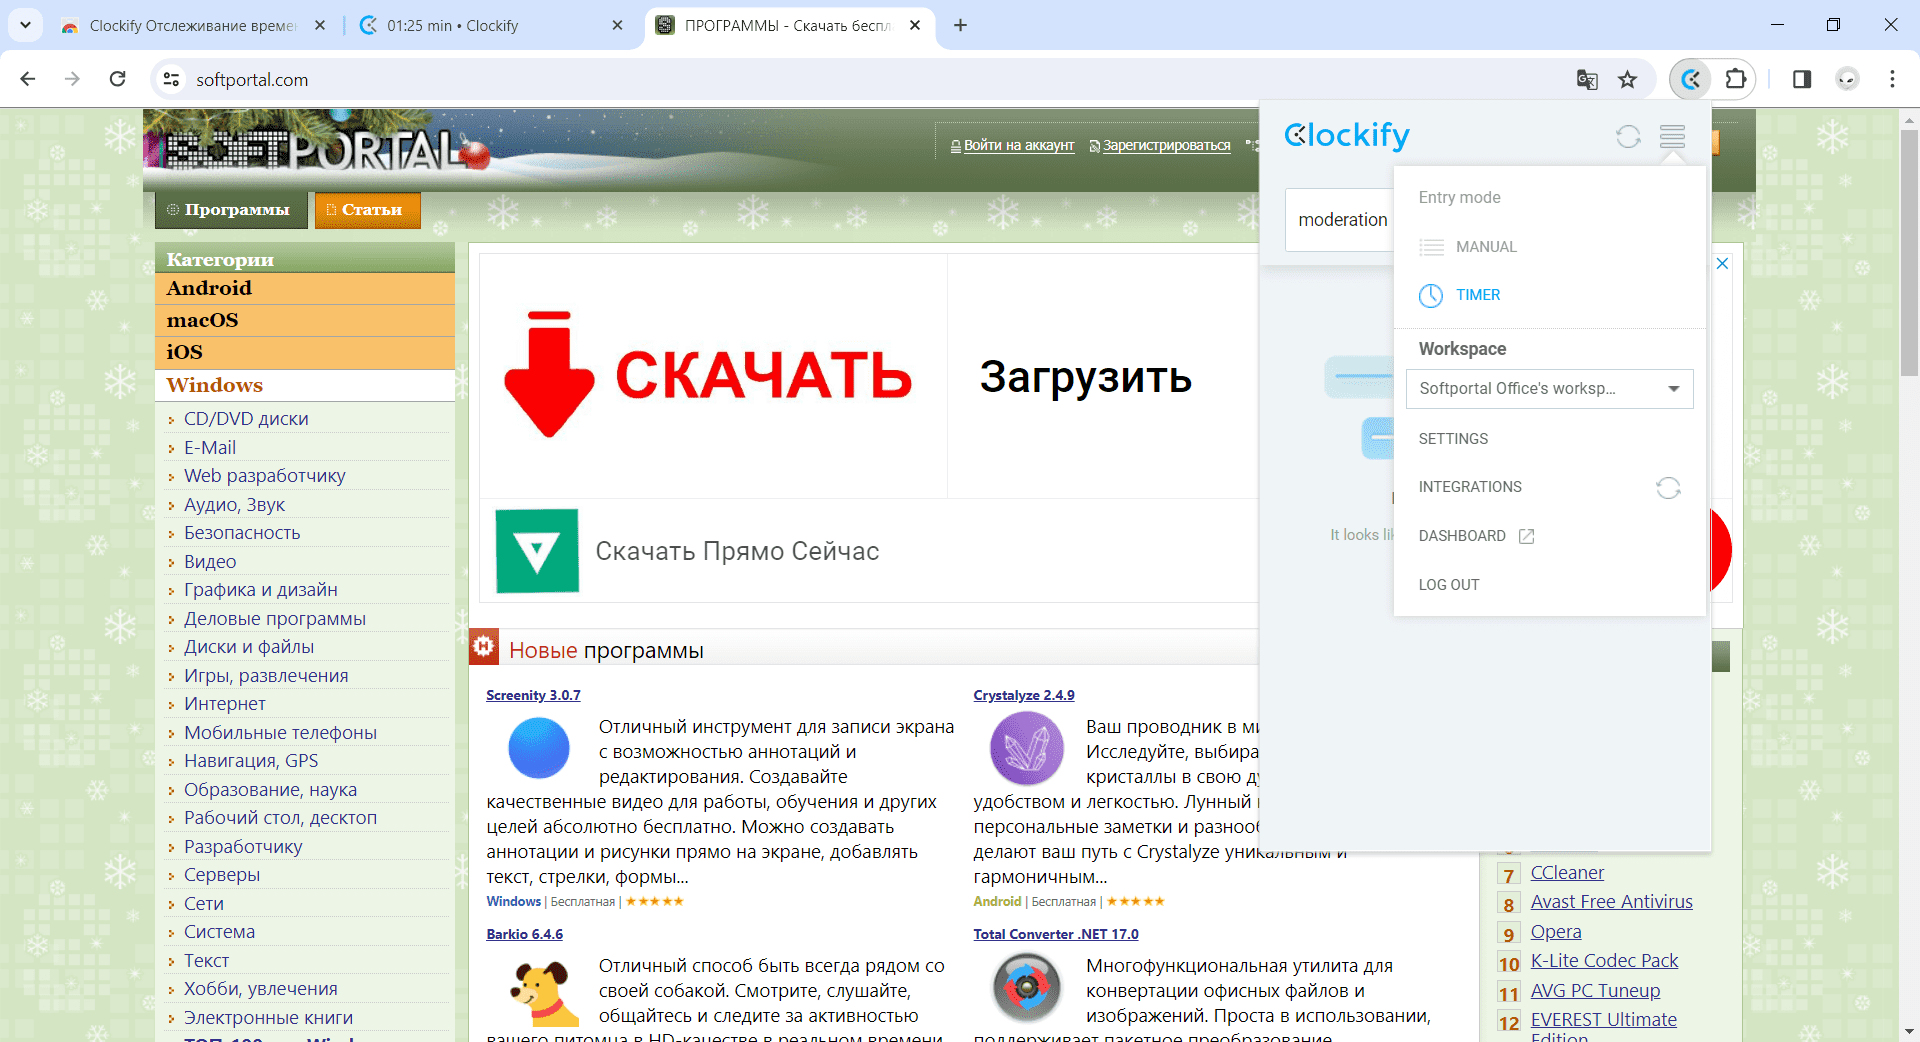
Task: Click Скачать Прямо Сейчас ad text
Action: 737,551
